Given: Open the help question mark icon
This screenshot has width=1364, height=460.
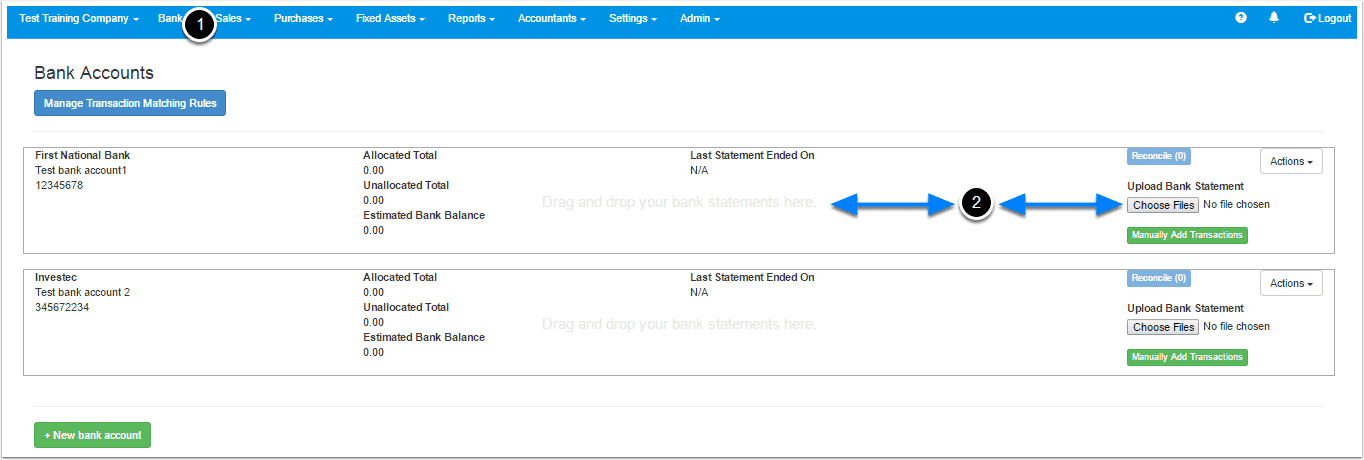Looking at the screenshot, I should click(1241, 18).
